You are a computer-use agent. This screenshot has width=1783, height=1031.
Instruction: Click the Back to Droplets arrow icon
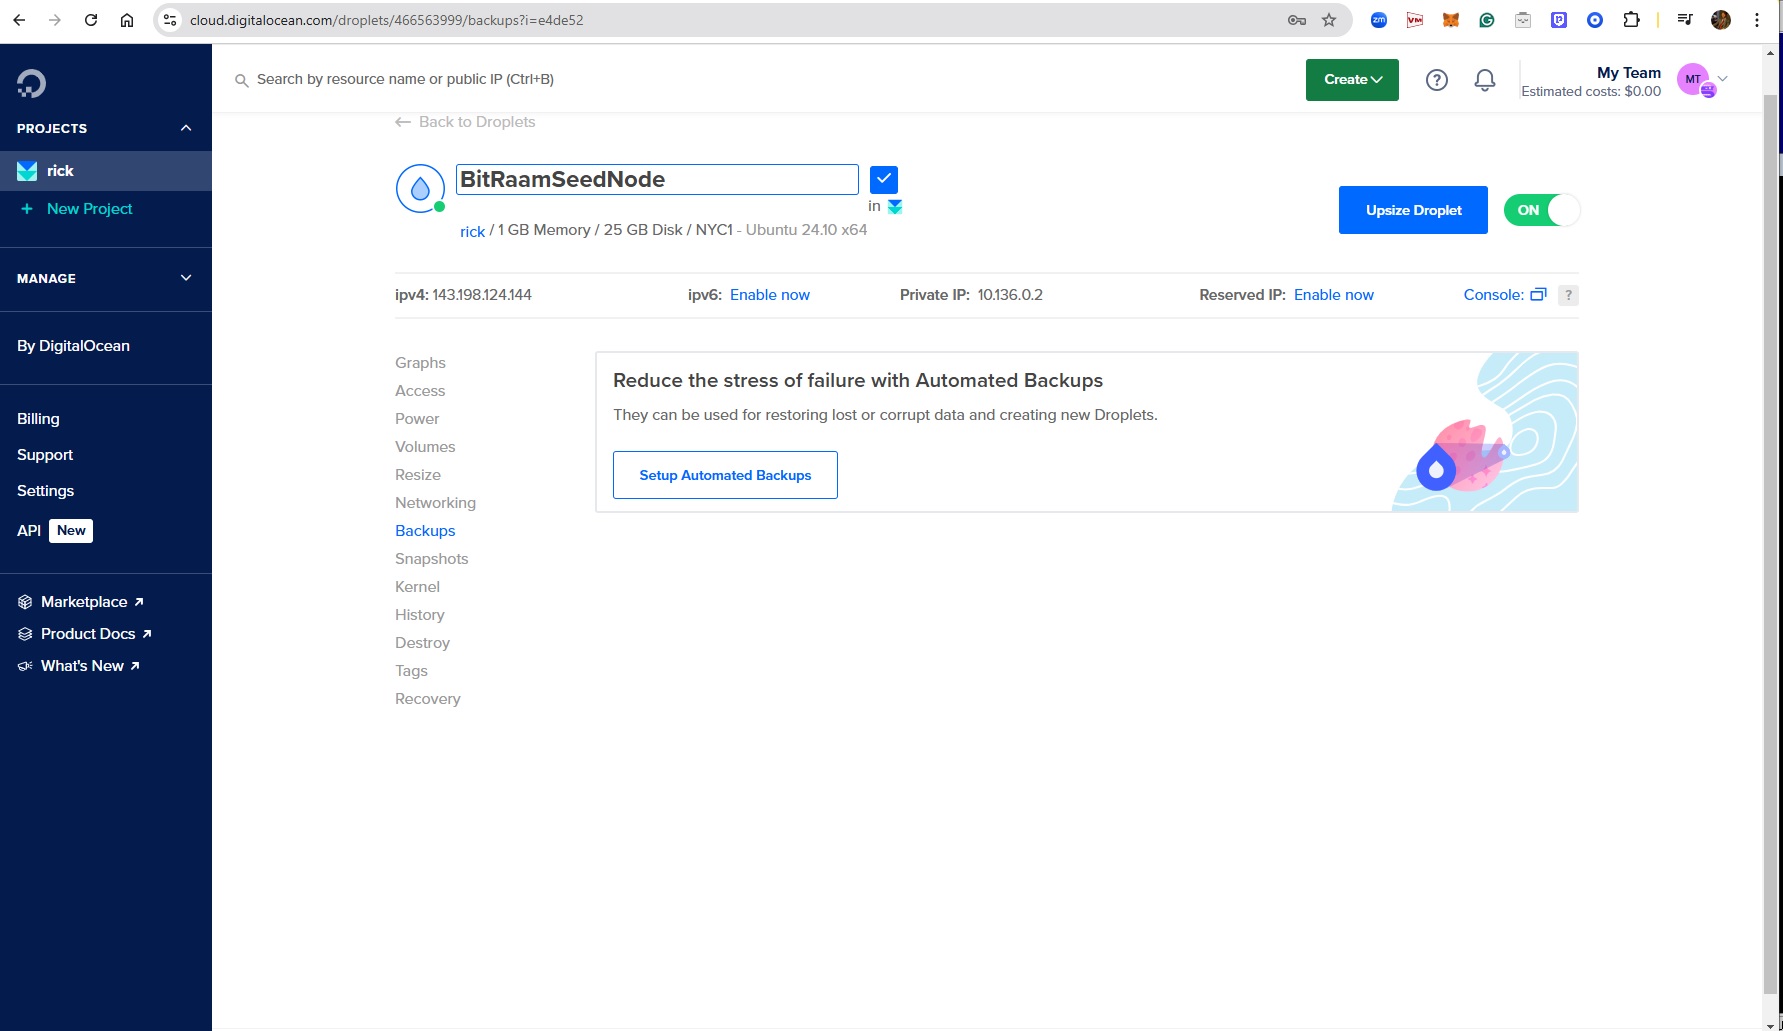pyautogui.click(x=403, y=122)
